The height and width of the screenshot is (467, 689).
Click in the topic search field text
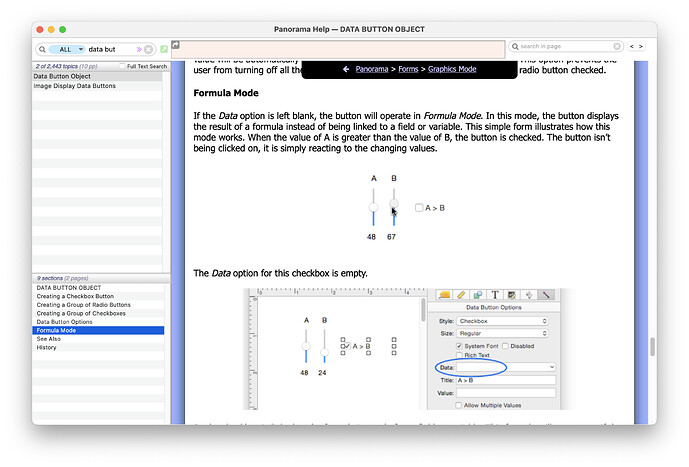(x=102, y=49)
